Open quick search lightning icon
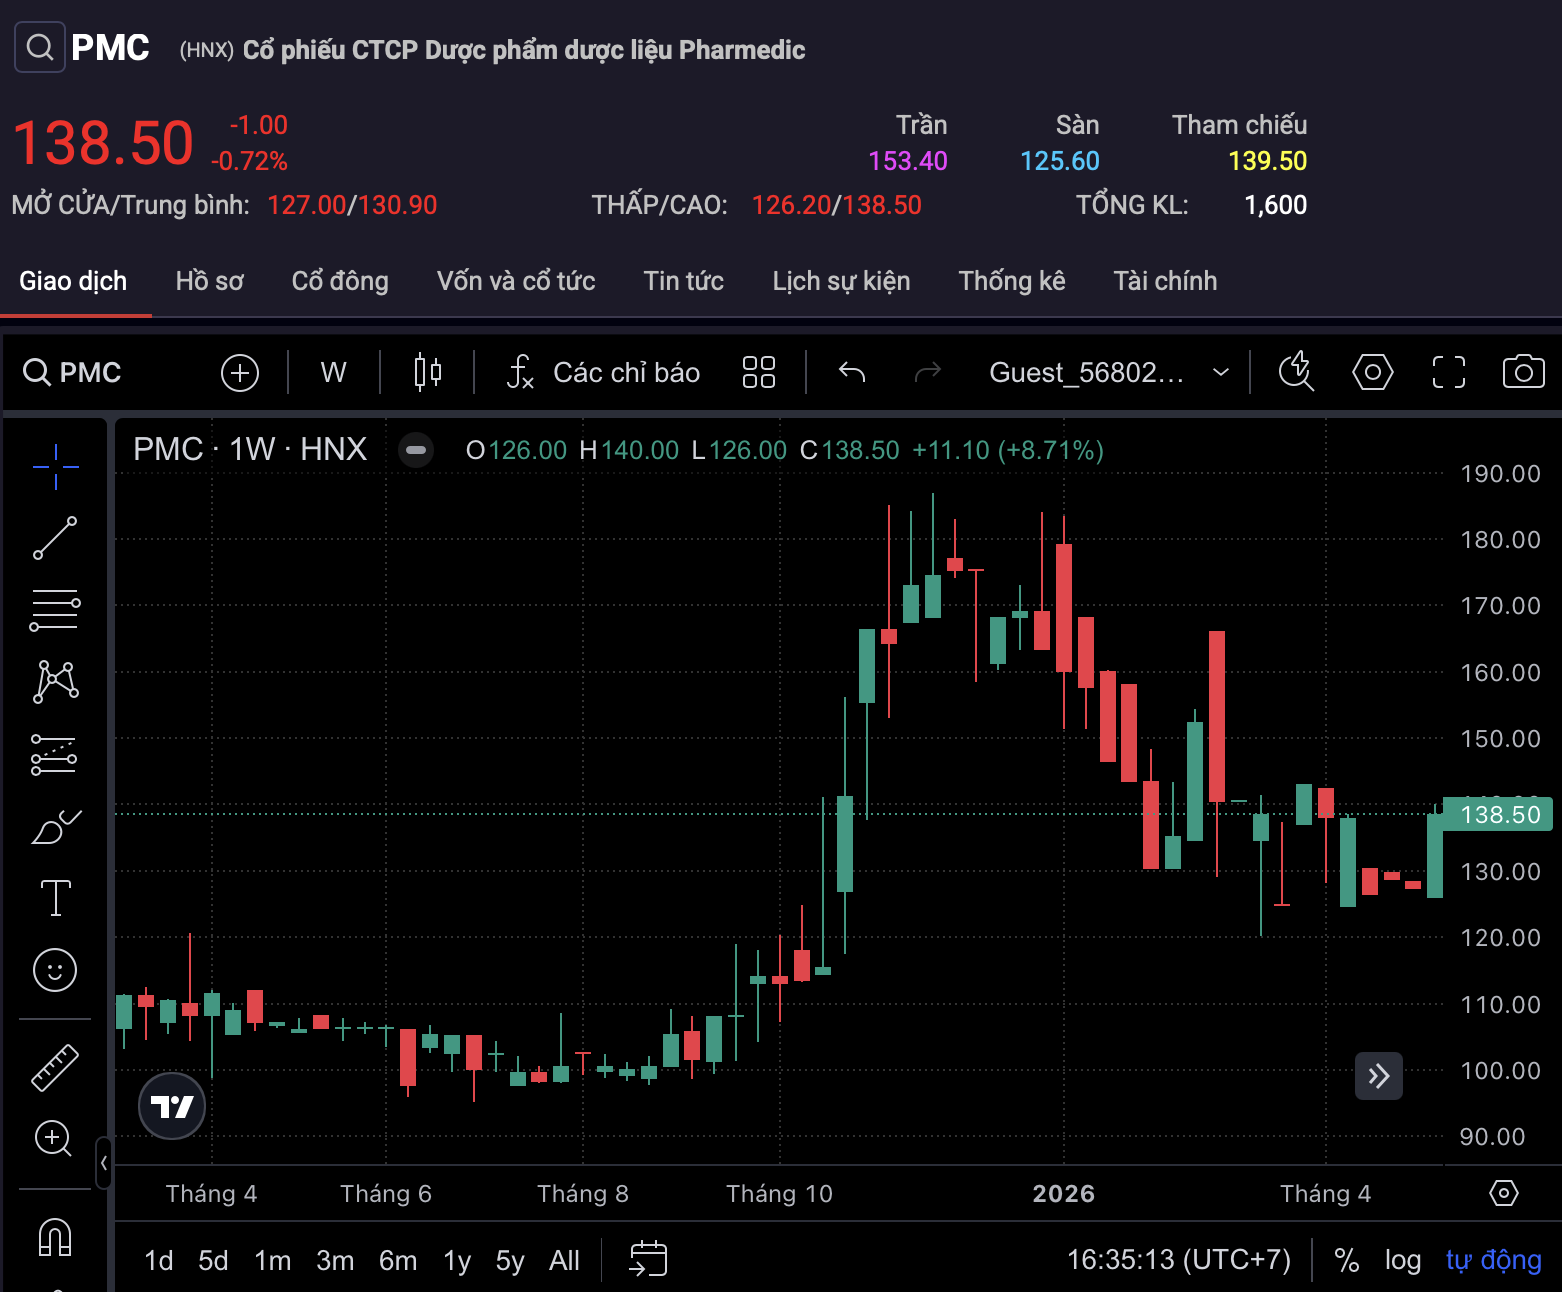This screenshot has height=1292, width=1562. coord(1296,372)
